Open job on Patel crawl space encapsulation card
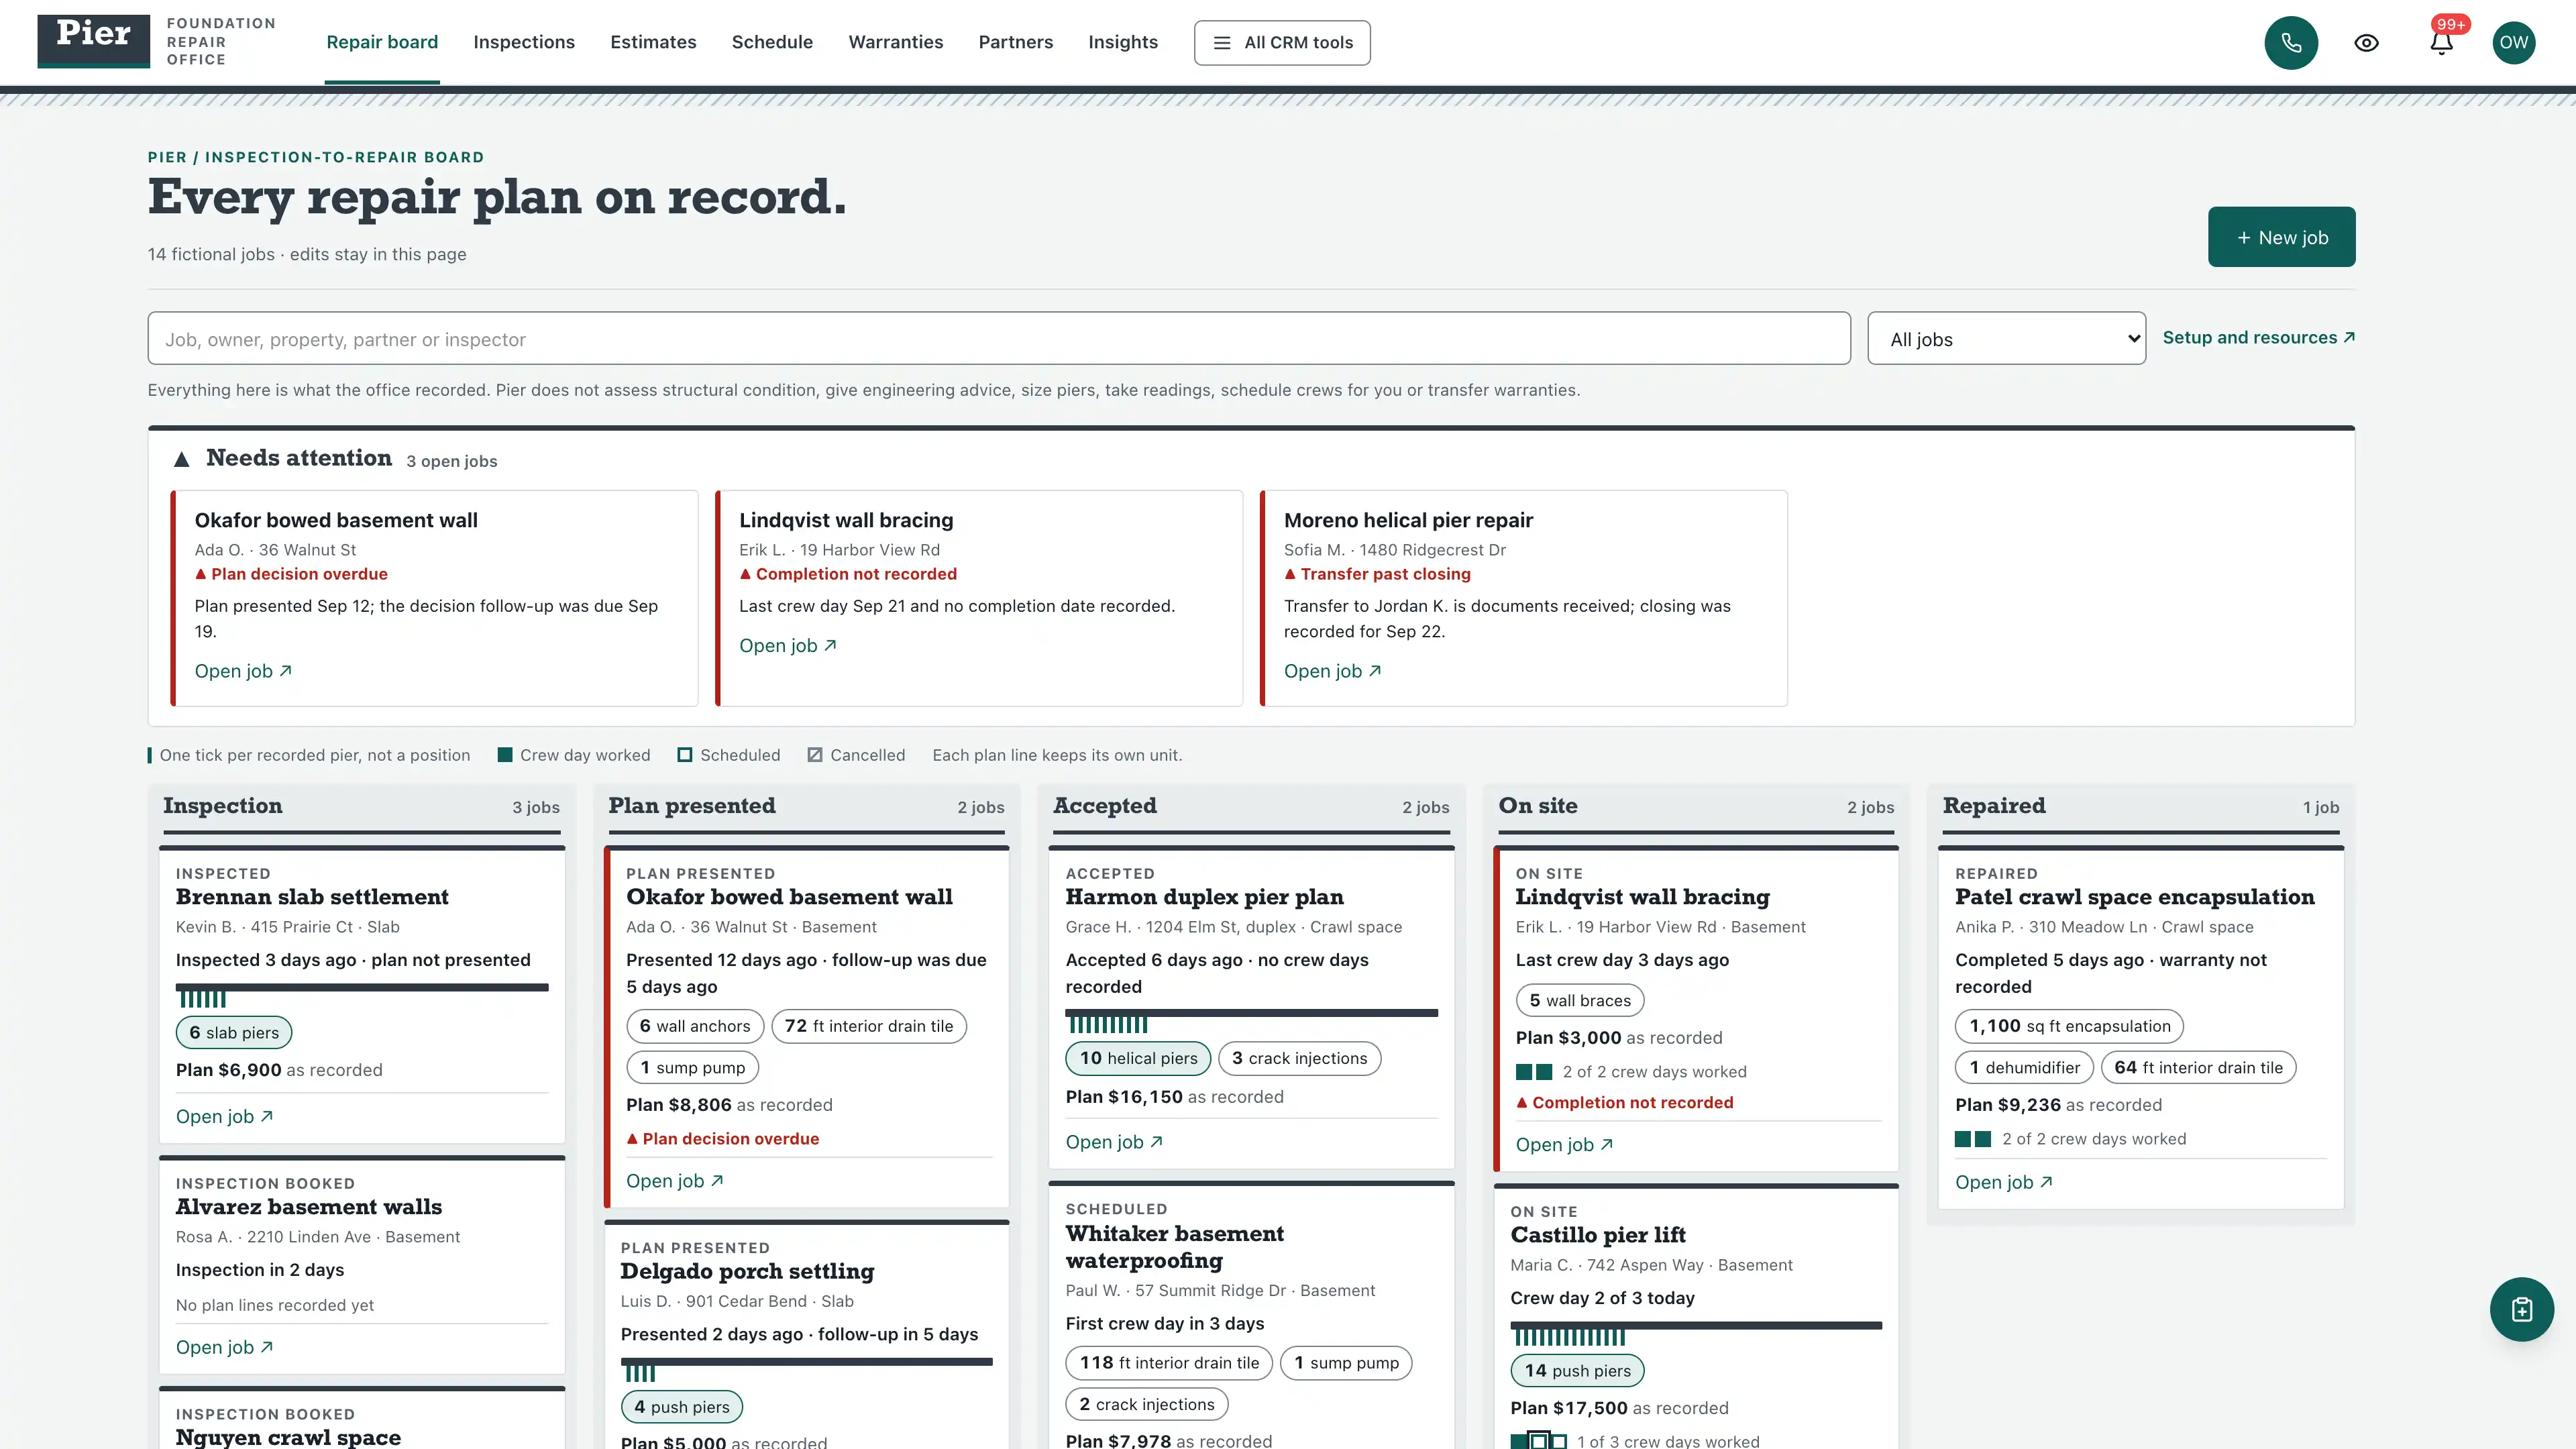The image size is (2576, 1449). pyautogui.click(x=2004, y=1182)
